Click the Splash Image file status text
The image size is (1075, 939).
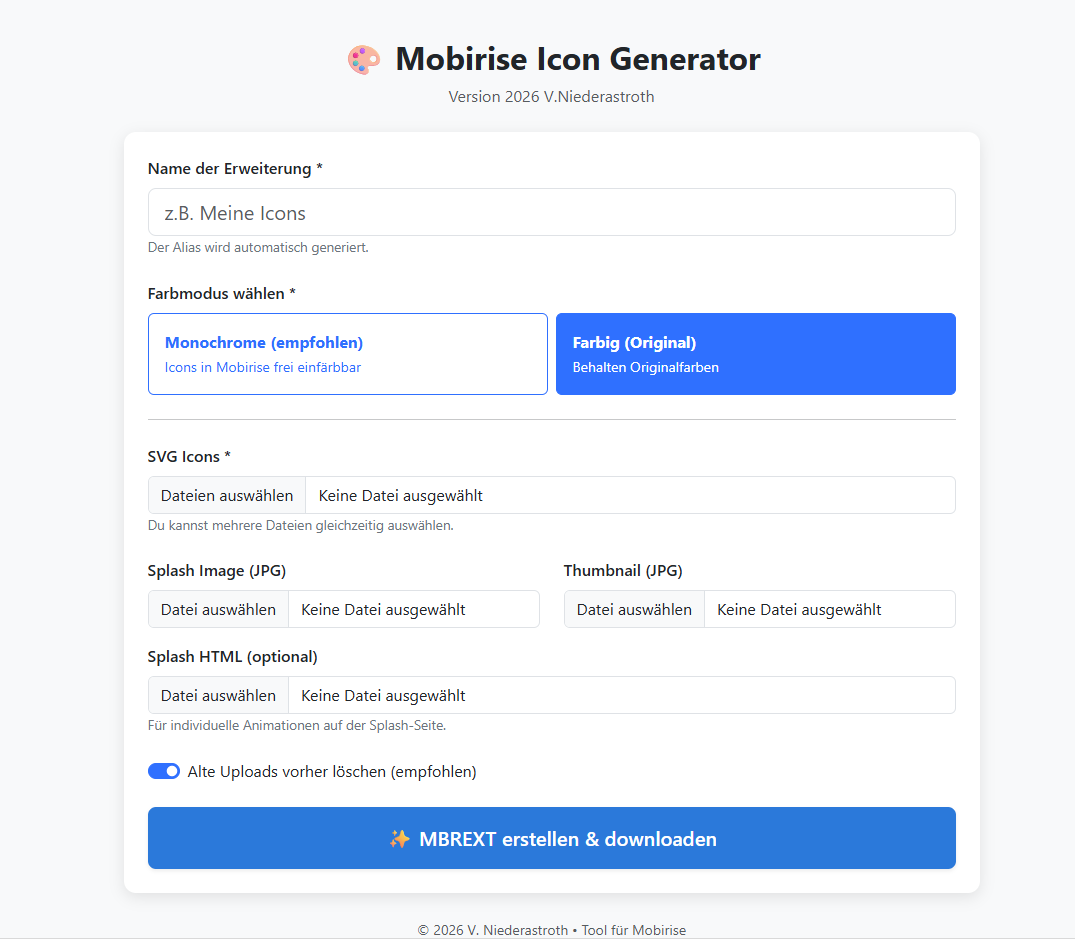pos(383,609)
